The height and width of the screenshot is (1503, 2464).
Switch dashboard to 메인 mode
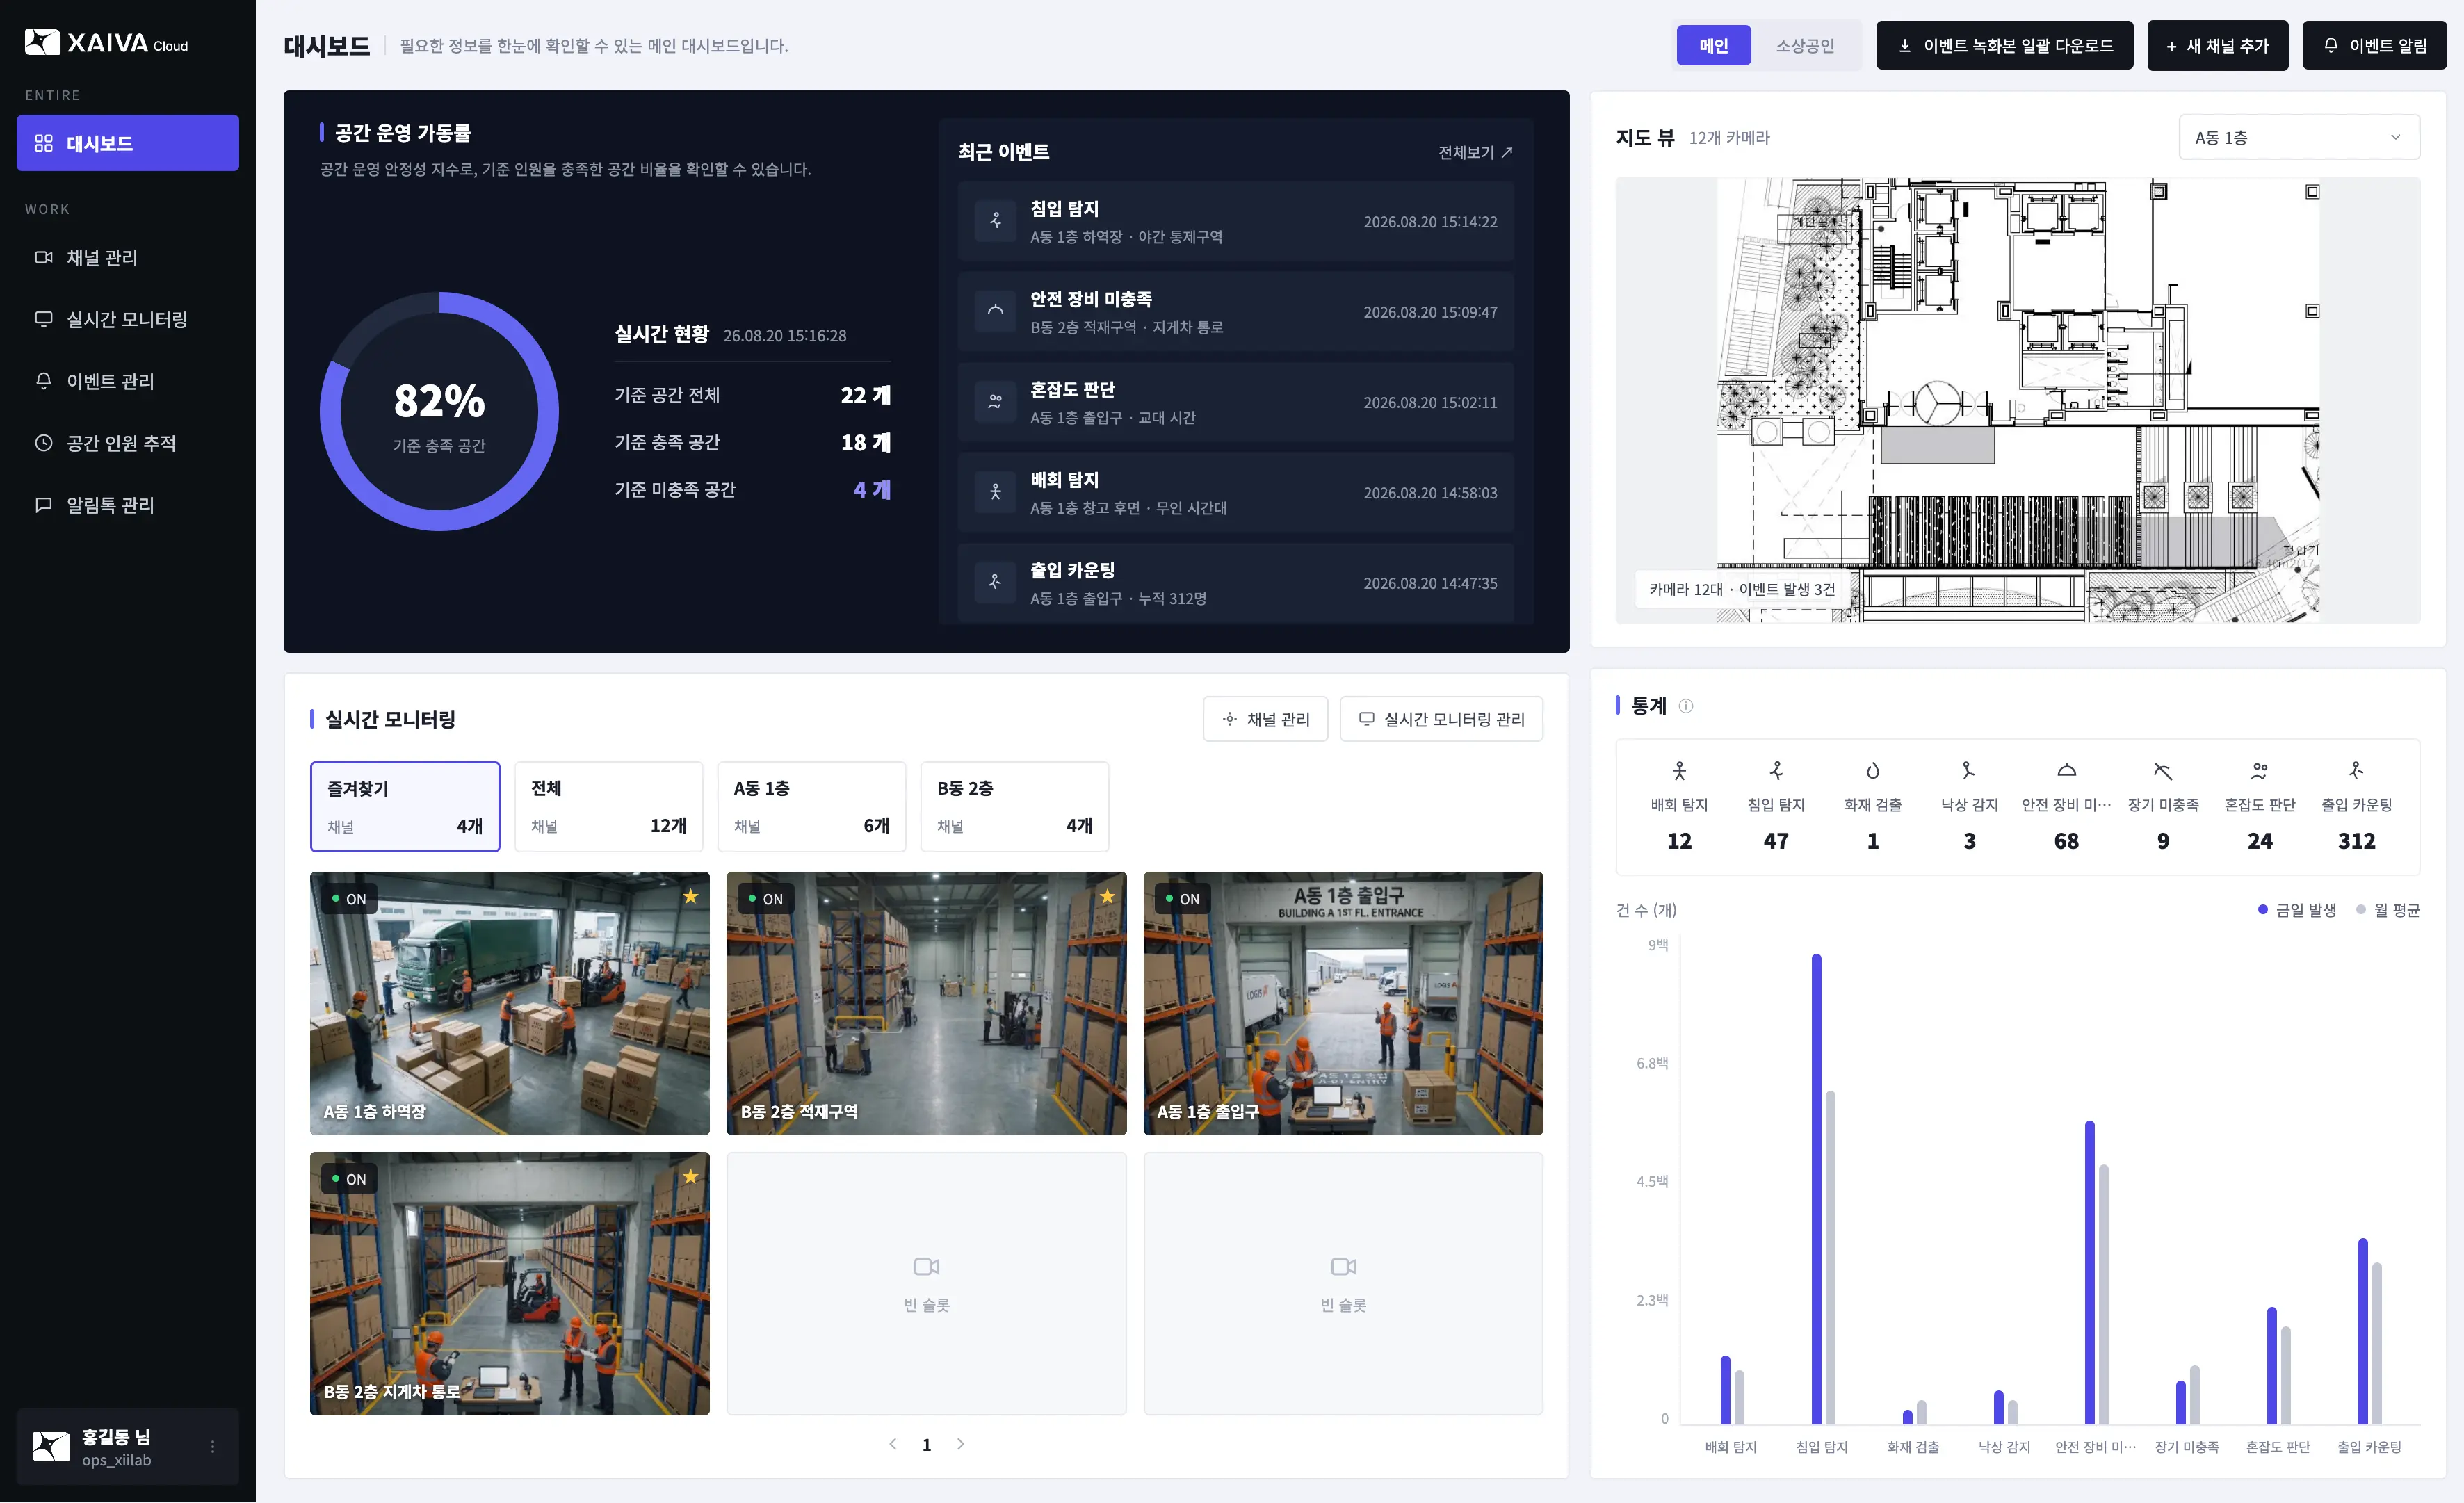pyautogui.click(x=1713, y=46)
